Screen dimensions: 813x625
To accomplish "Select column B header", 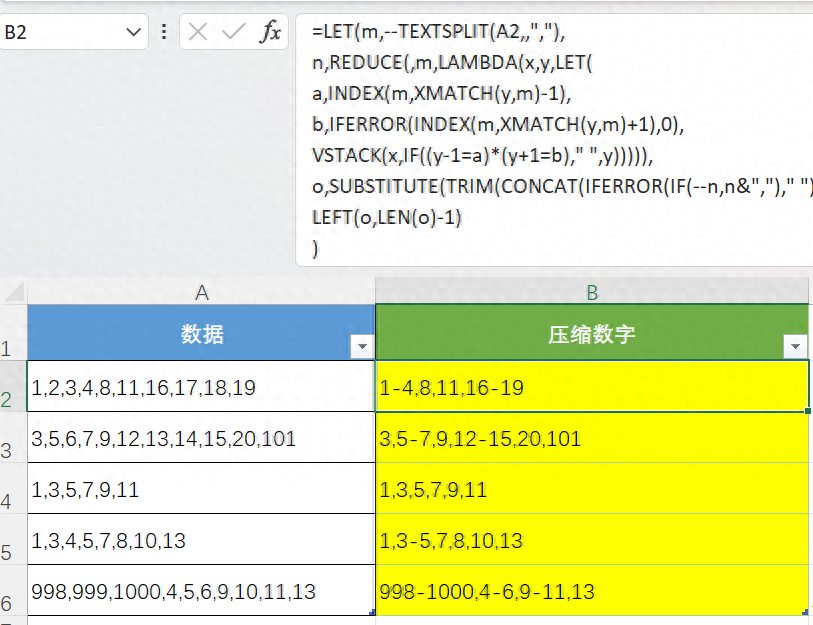I will (592, 293).
